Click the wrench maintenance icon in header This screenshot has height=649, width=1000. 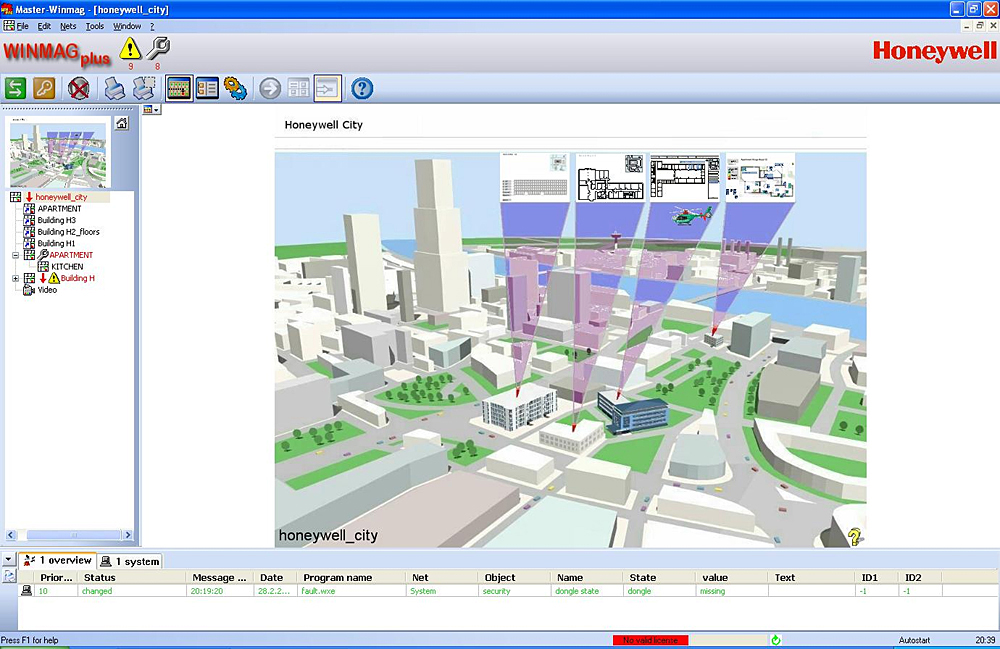click(x=158, y=48)
